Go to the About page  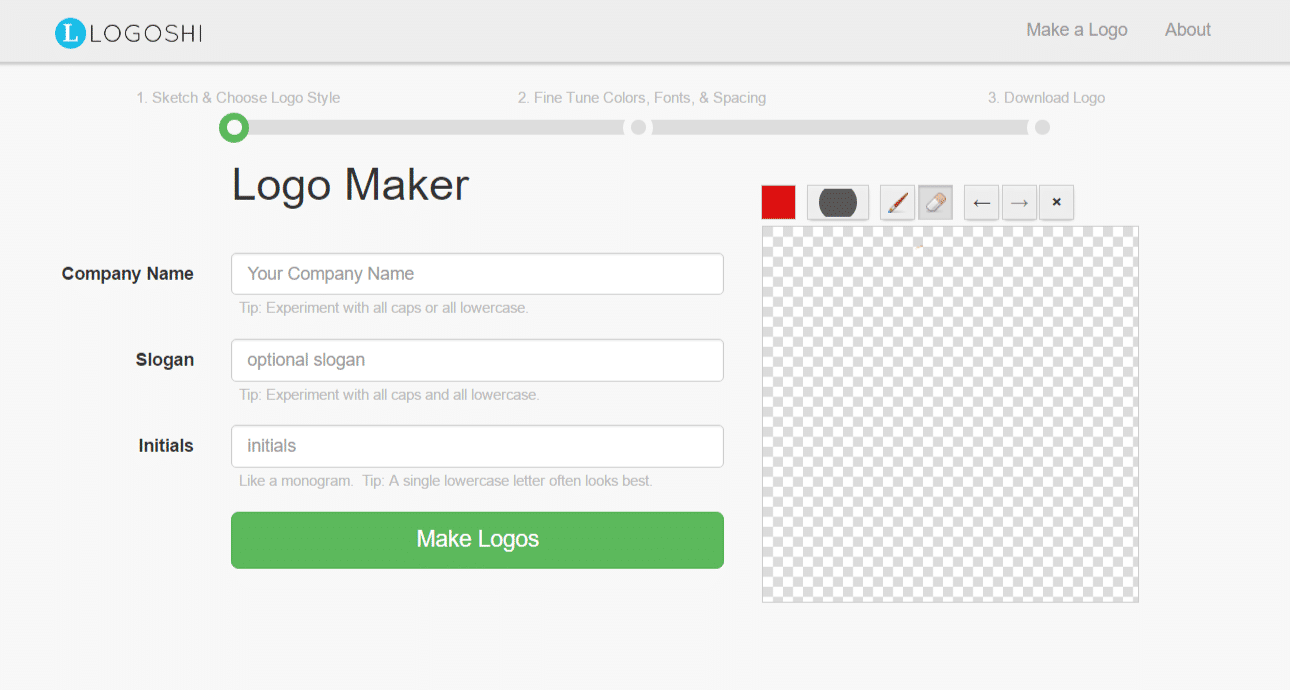click(x=1187, y=30)
